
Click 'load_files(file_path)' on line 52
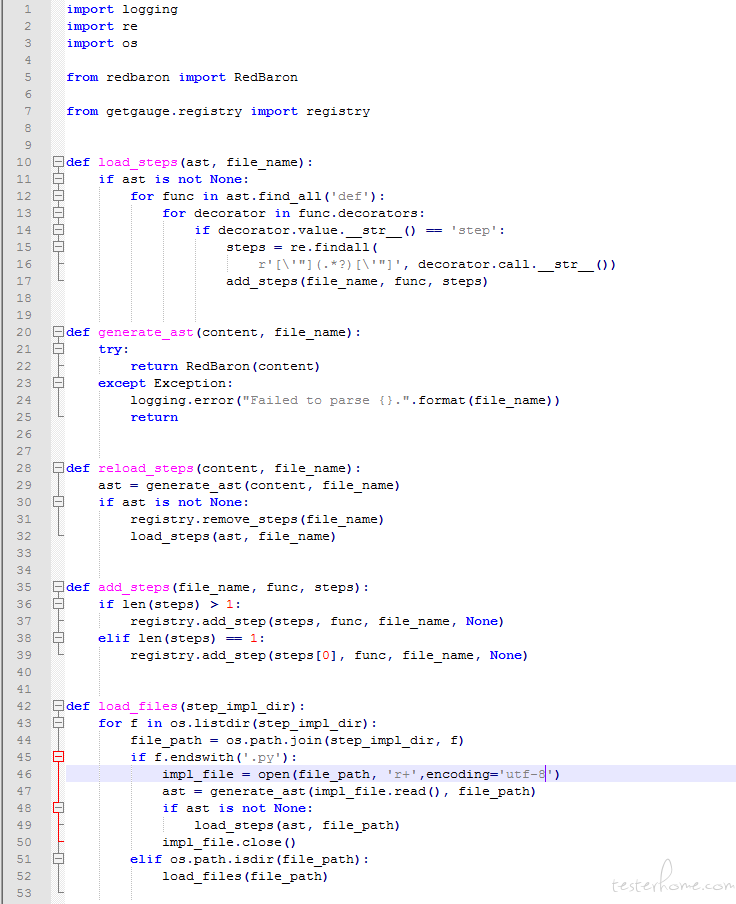(x=245, y=876)
